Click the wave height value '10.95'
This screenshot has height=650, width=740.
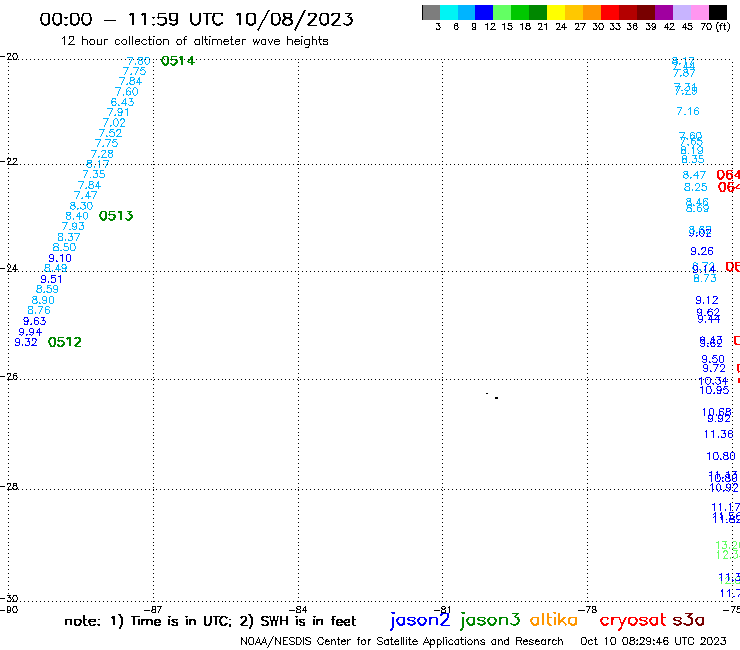(715, 390)
